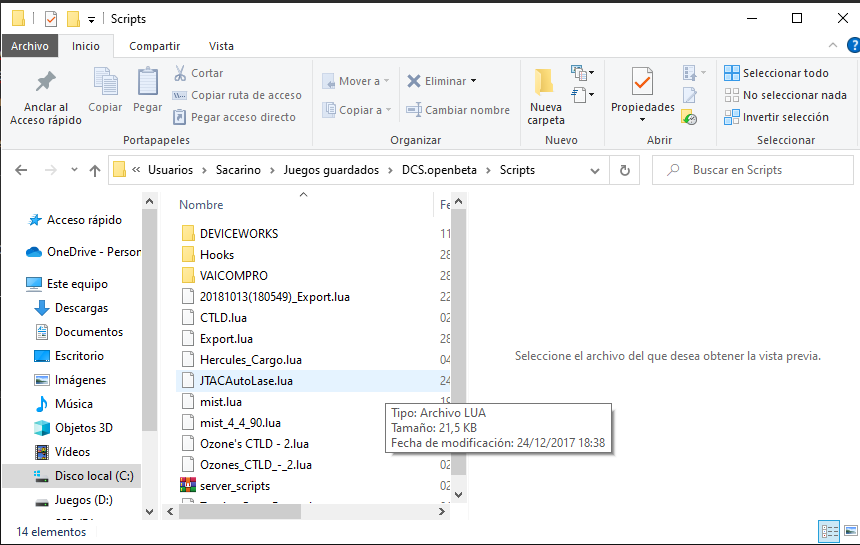
Task: Collapse the ribbon with chevron
Action: tap(833, 46)
